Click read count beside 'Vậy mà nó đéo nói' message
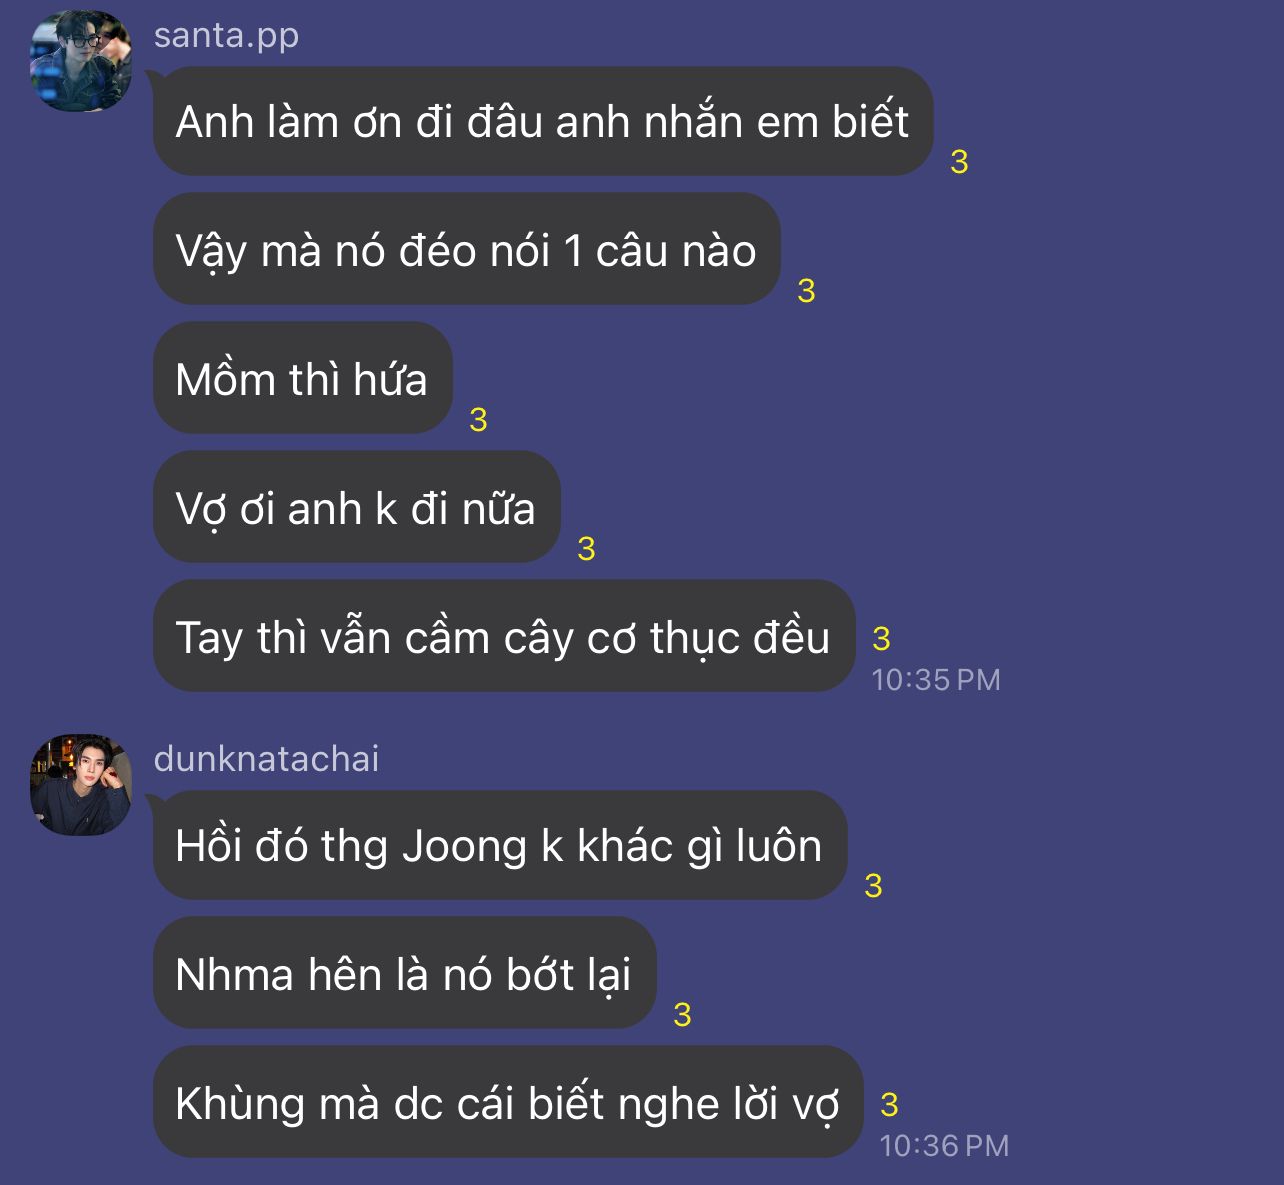Image resolution: width=1284 pixels, height=1185 pixels. coord(806,291)
